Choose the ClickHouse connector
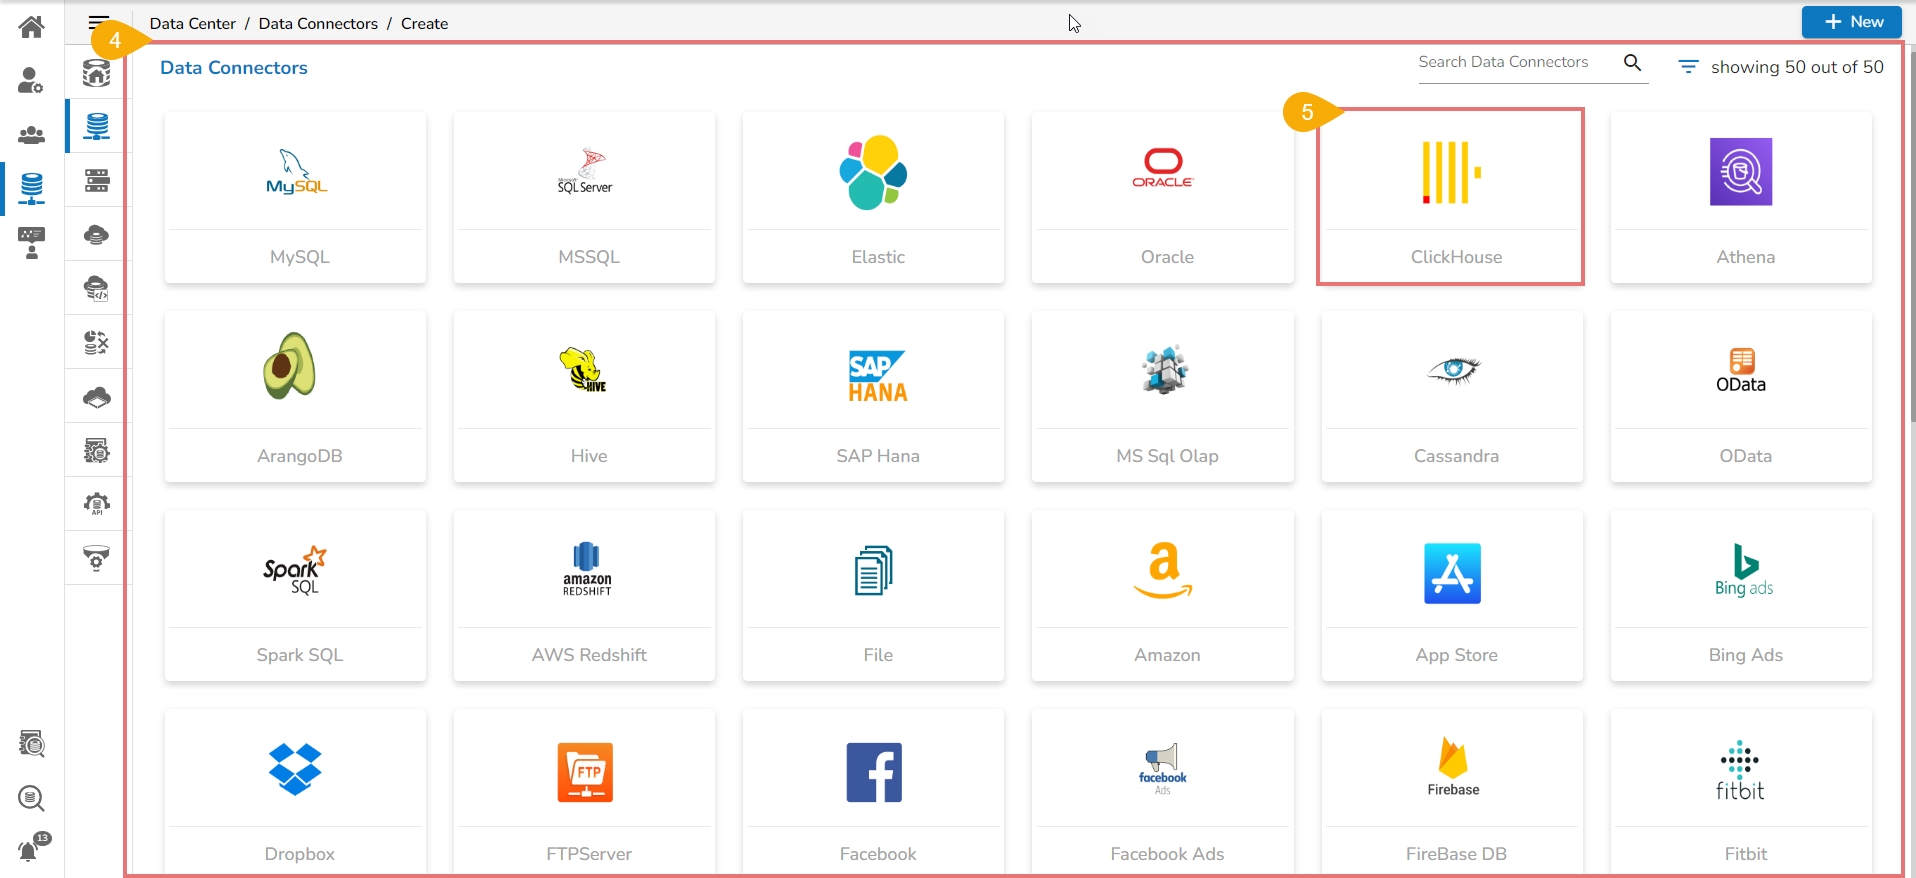This screenshot has width=1916, height=878. click(x=1450, y=198)
